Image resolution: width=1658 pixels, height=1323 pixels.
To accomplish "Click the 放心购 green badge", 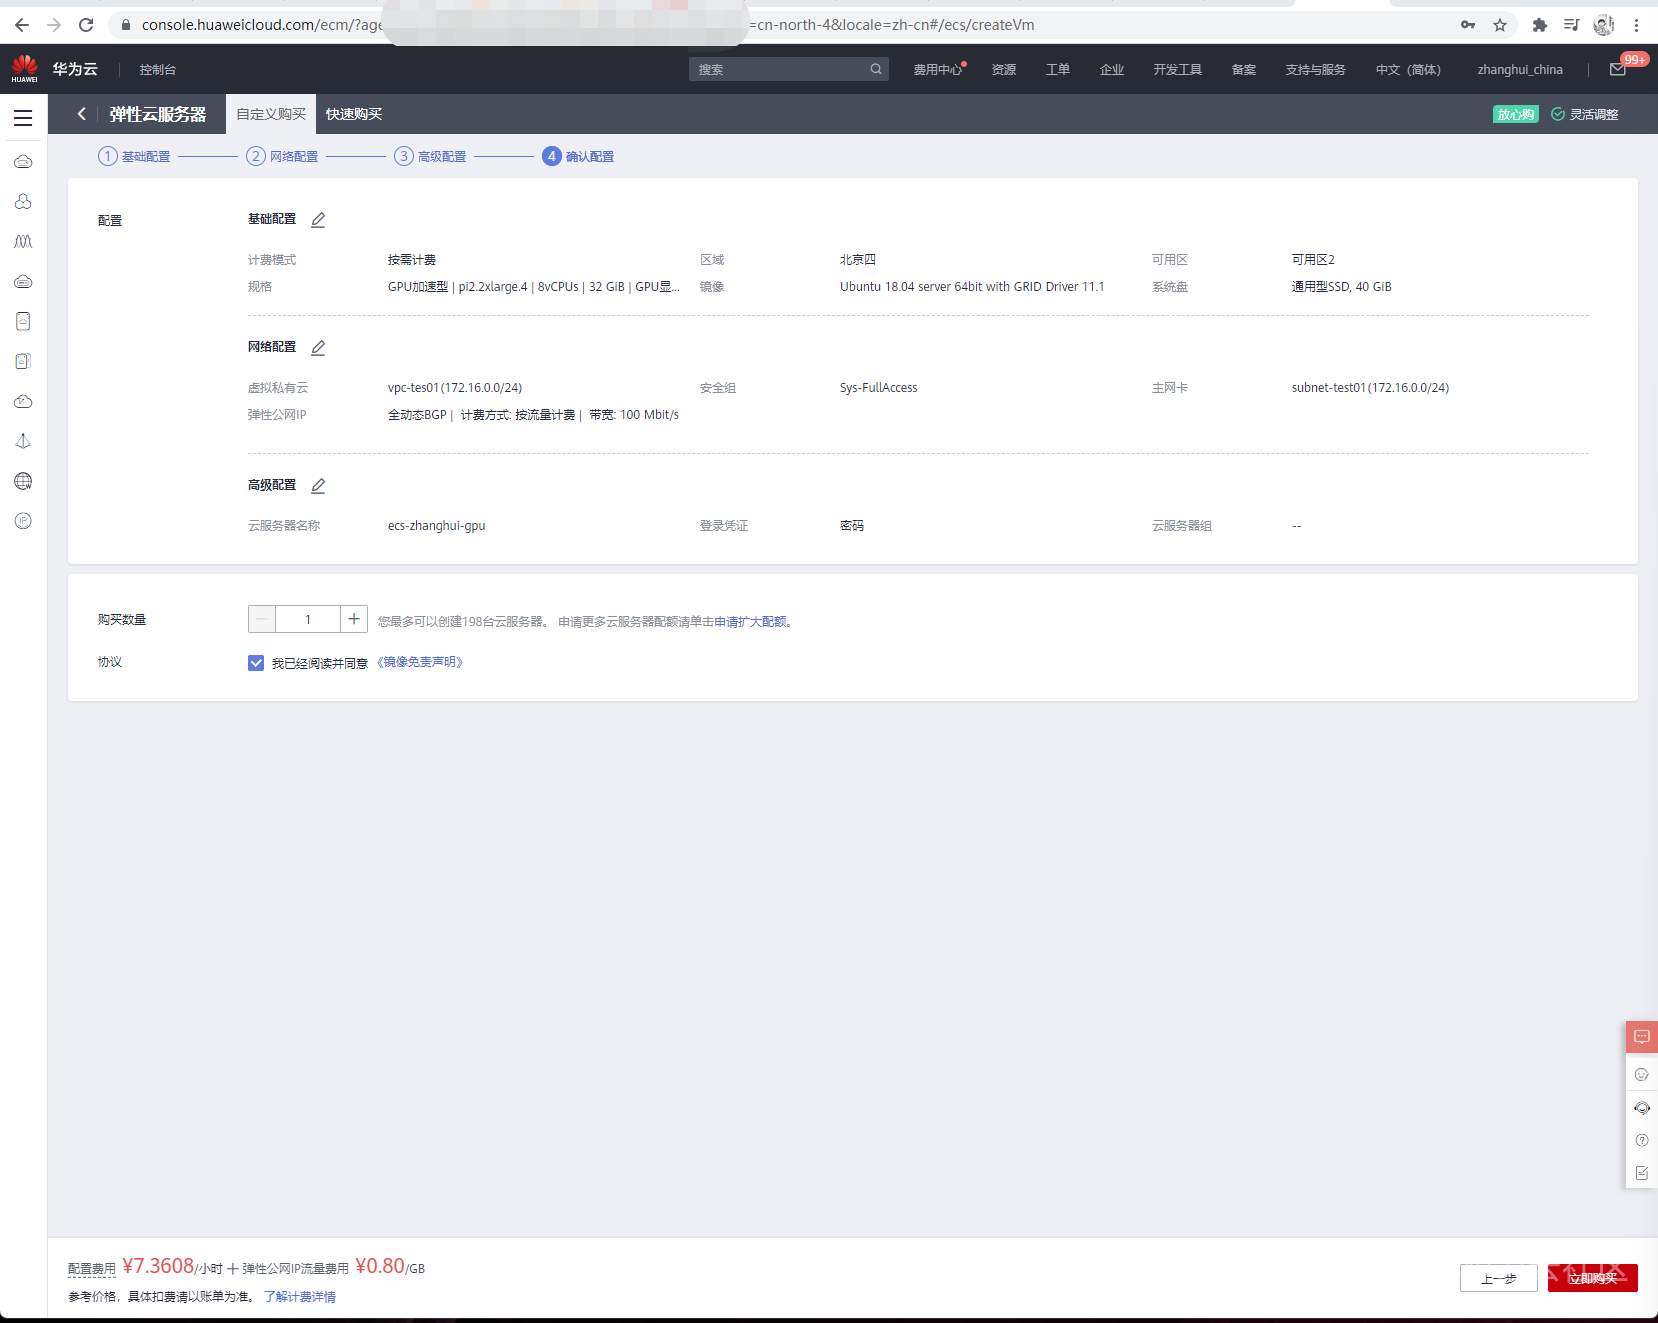I will point(1516,114).
